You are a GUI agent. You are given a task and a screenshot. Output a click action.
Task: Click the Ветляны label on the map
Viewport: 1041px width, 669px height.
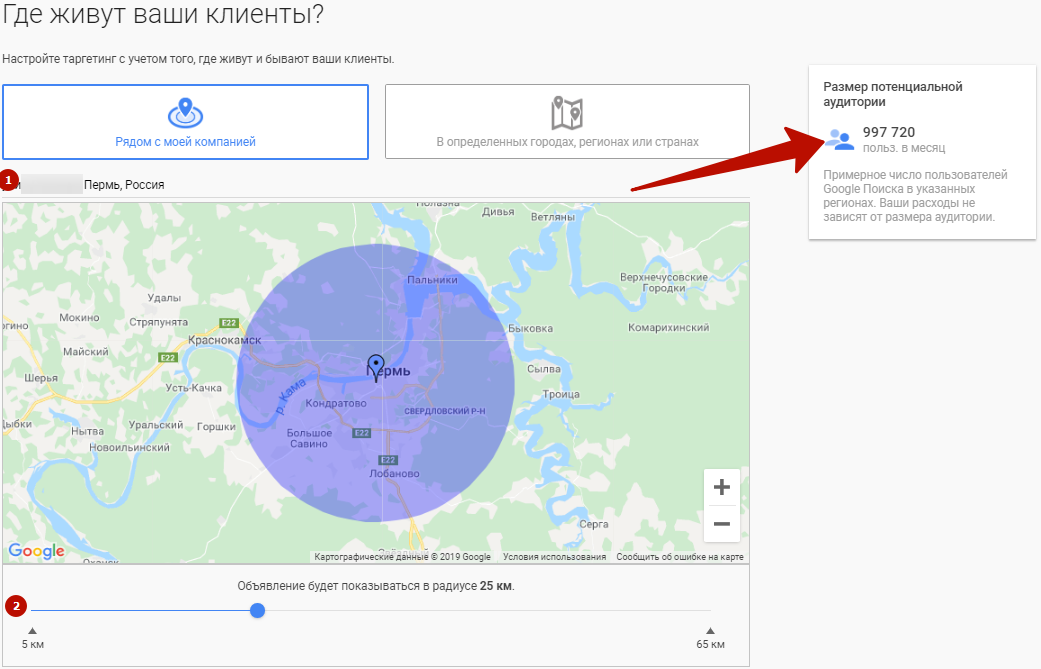tap(552, 217)
